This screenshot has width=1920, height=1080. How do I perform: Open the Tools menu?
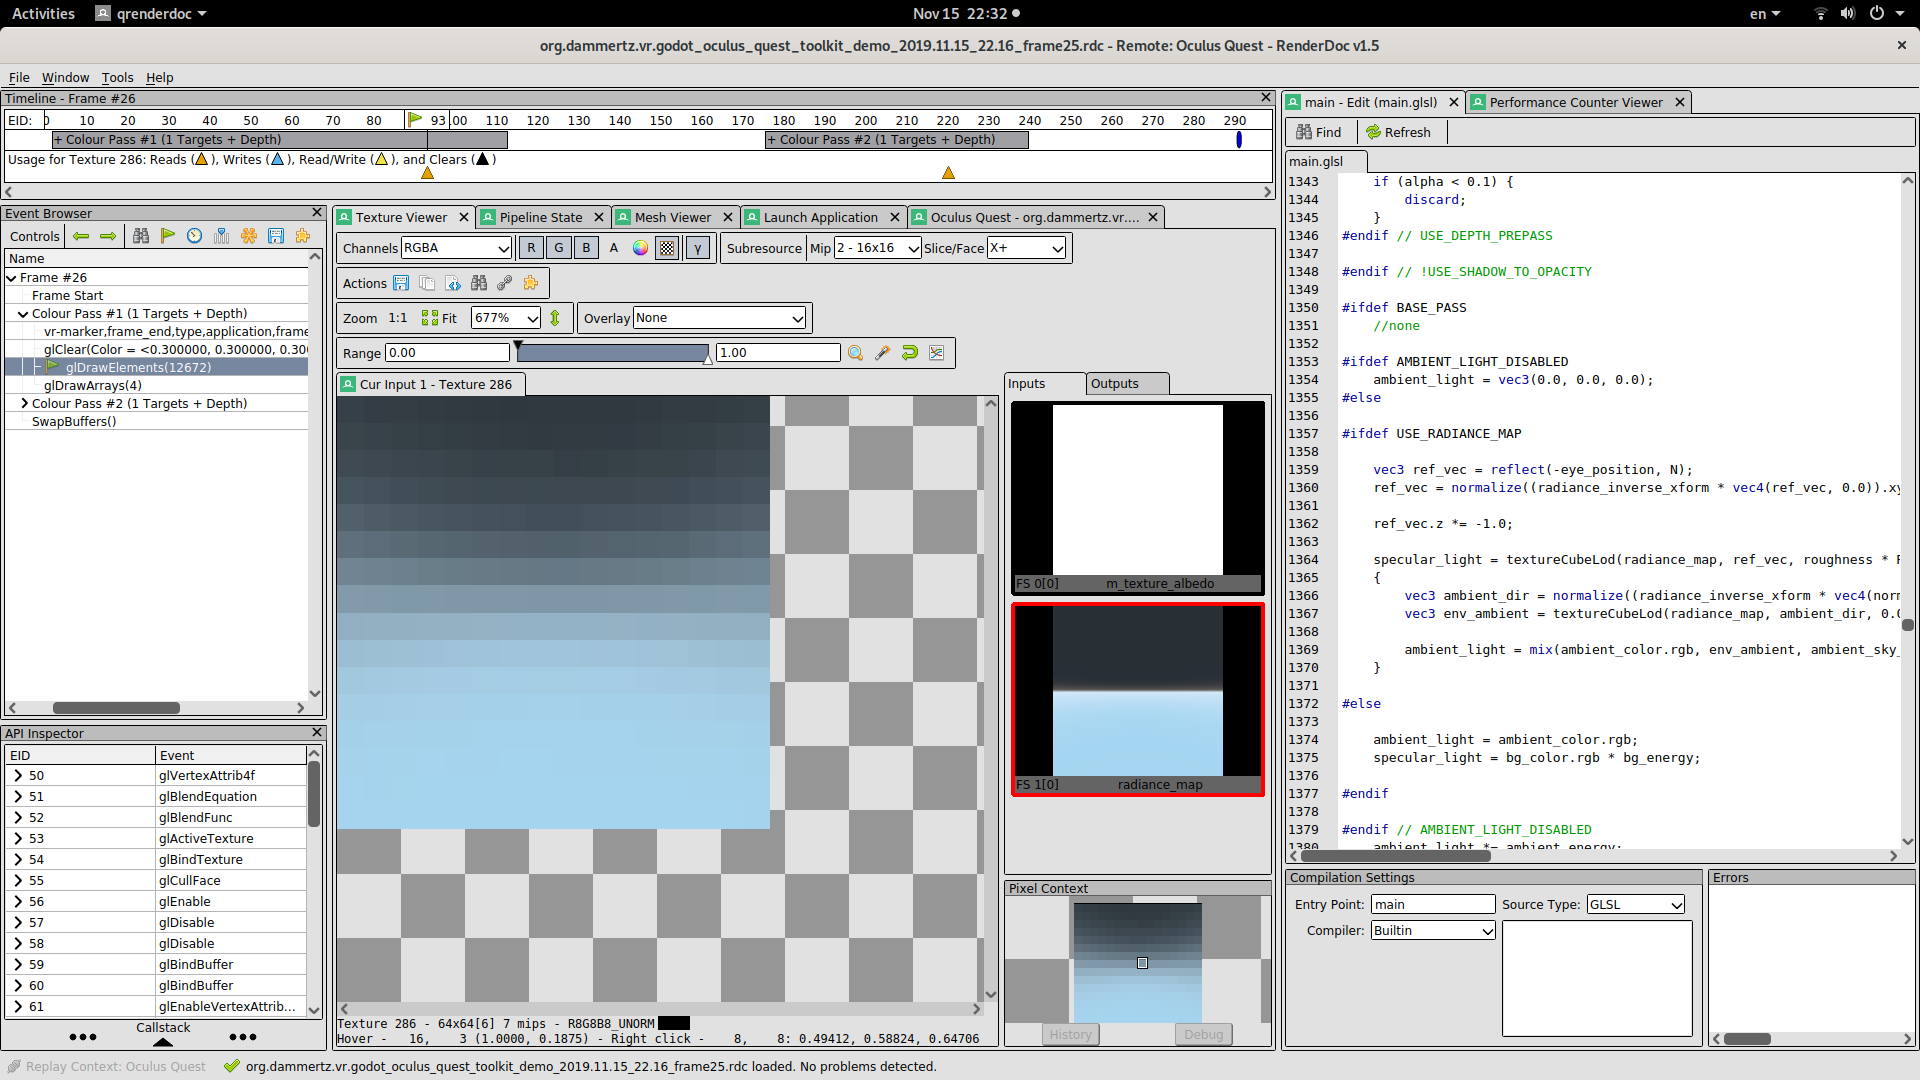[117, 77]
